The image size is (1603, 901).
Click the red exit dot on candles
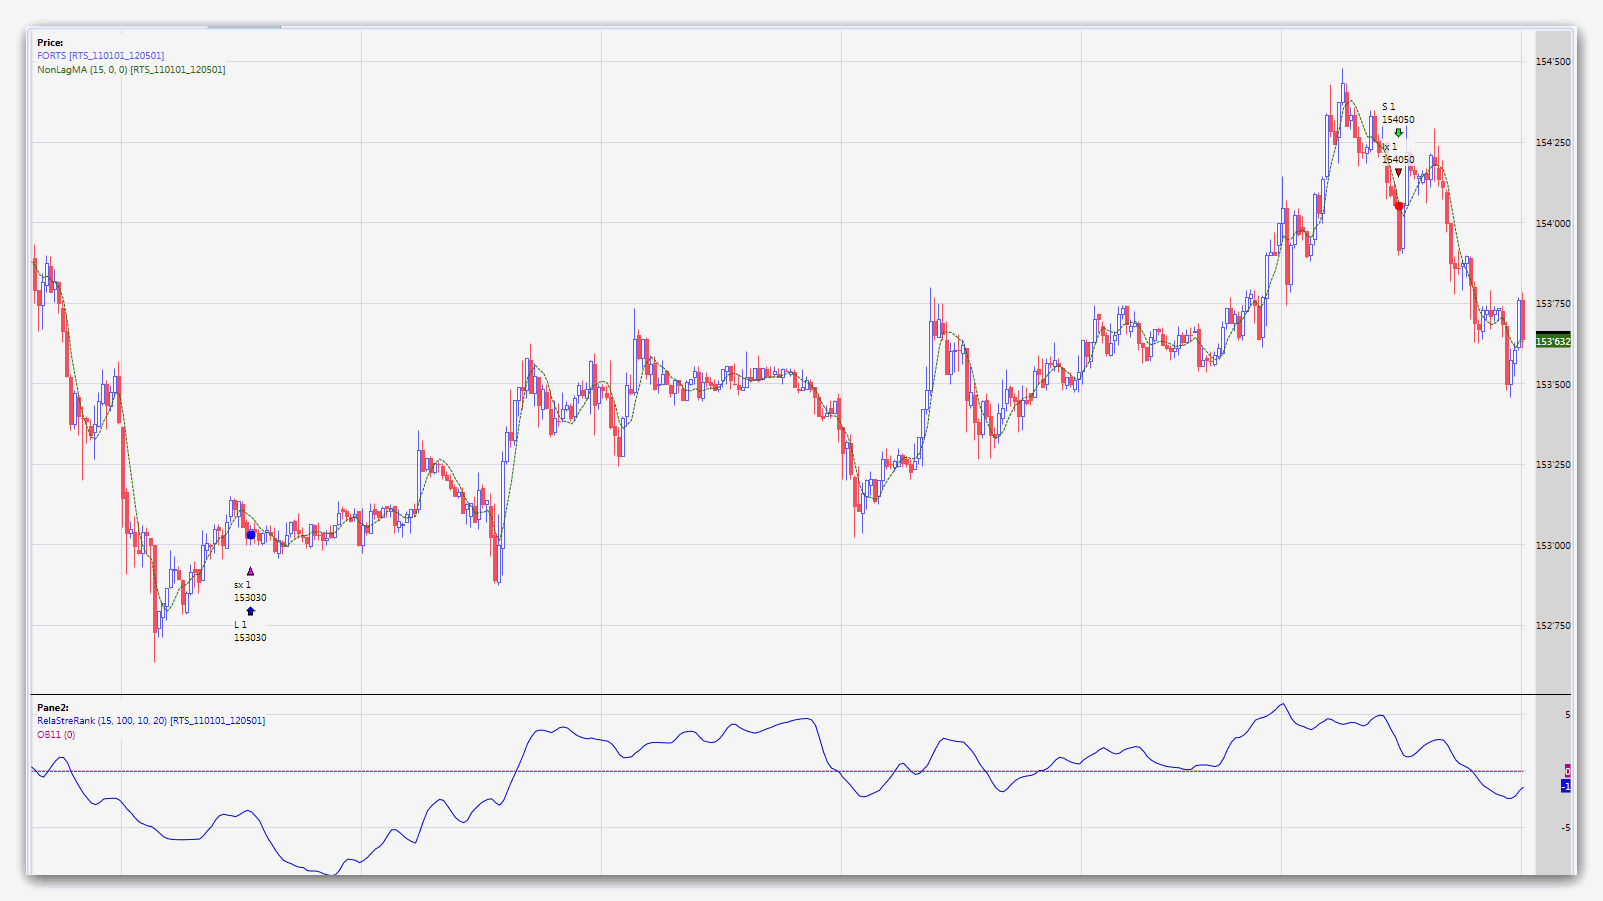(1398, 206)
